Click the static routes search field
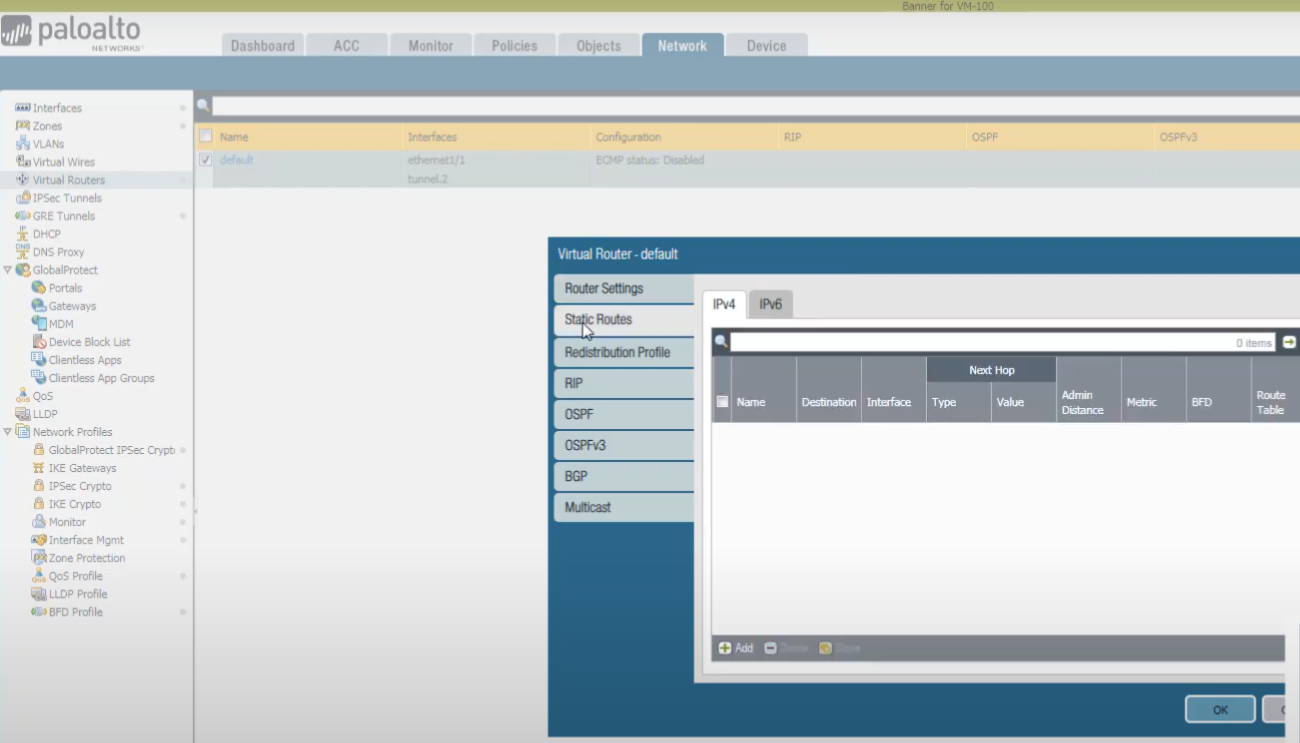Image resolution: width=1300 pixels, height=743 pixels. click(1003, 343)
